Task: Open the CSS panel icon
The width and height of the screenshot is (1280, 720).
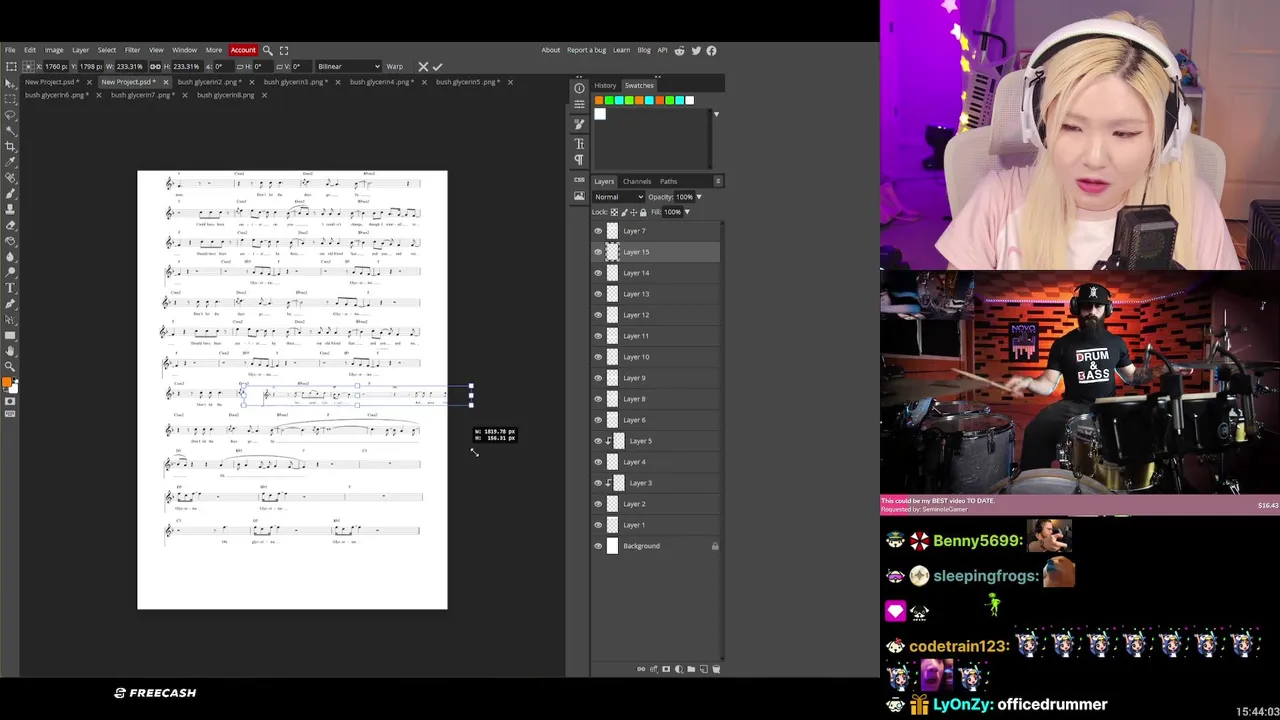Action: coord(579,180)
